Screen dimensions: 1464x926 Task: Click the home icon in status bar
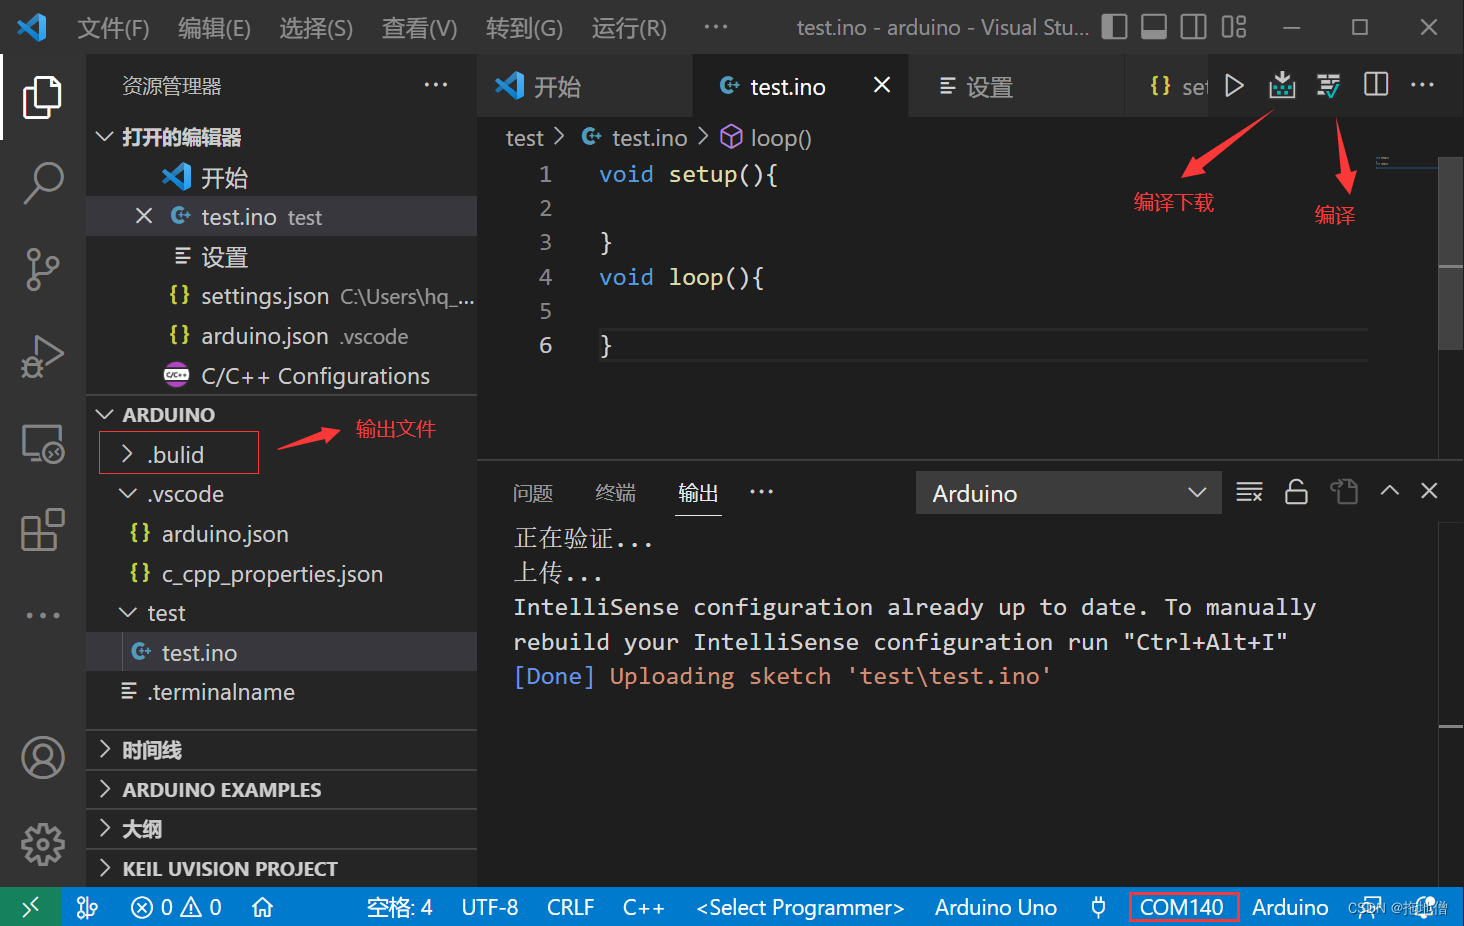[x=262, y=907]
